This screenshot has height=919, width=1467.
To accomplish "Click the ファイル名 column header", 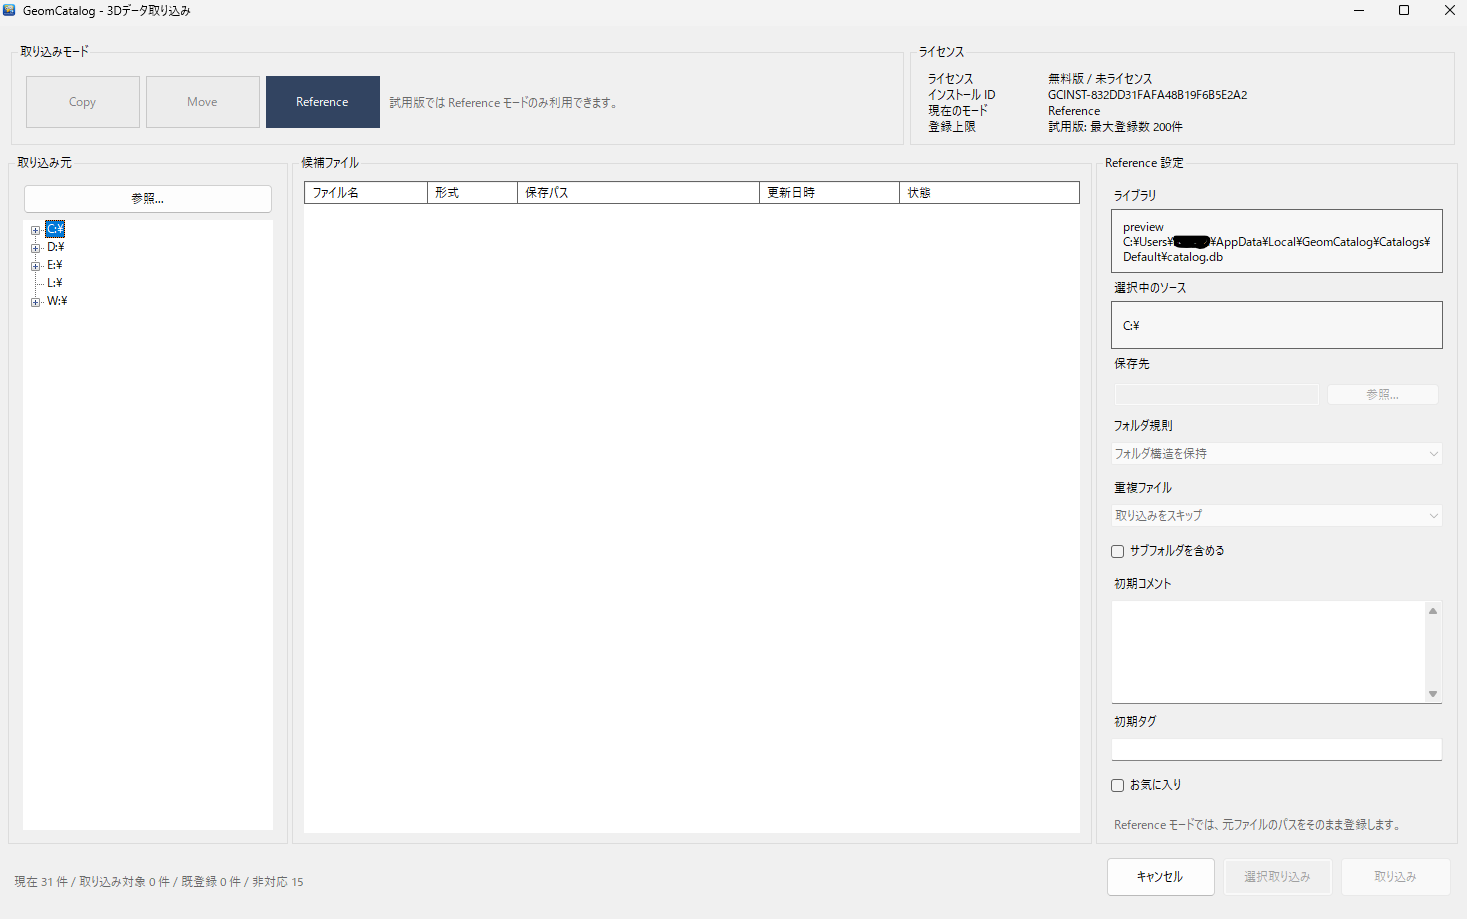I will click(364, 191).
